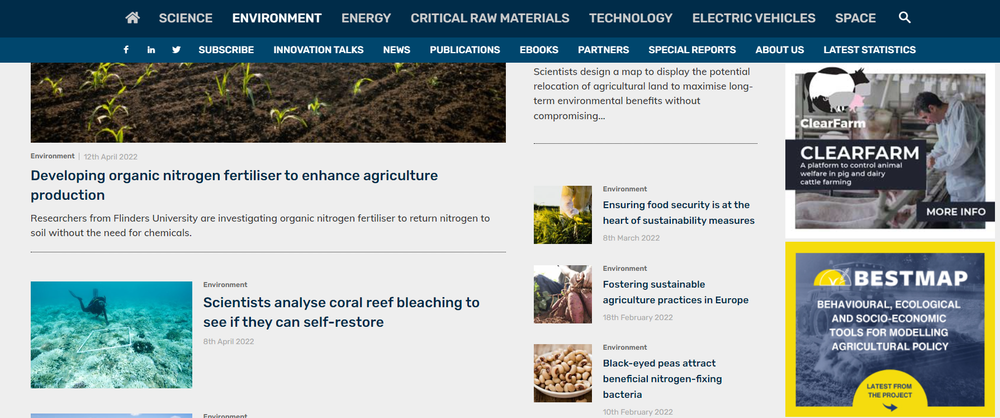
Task: Click the 10th February 2022 date
Action: pyautogui.click(x=638, y=412)
